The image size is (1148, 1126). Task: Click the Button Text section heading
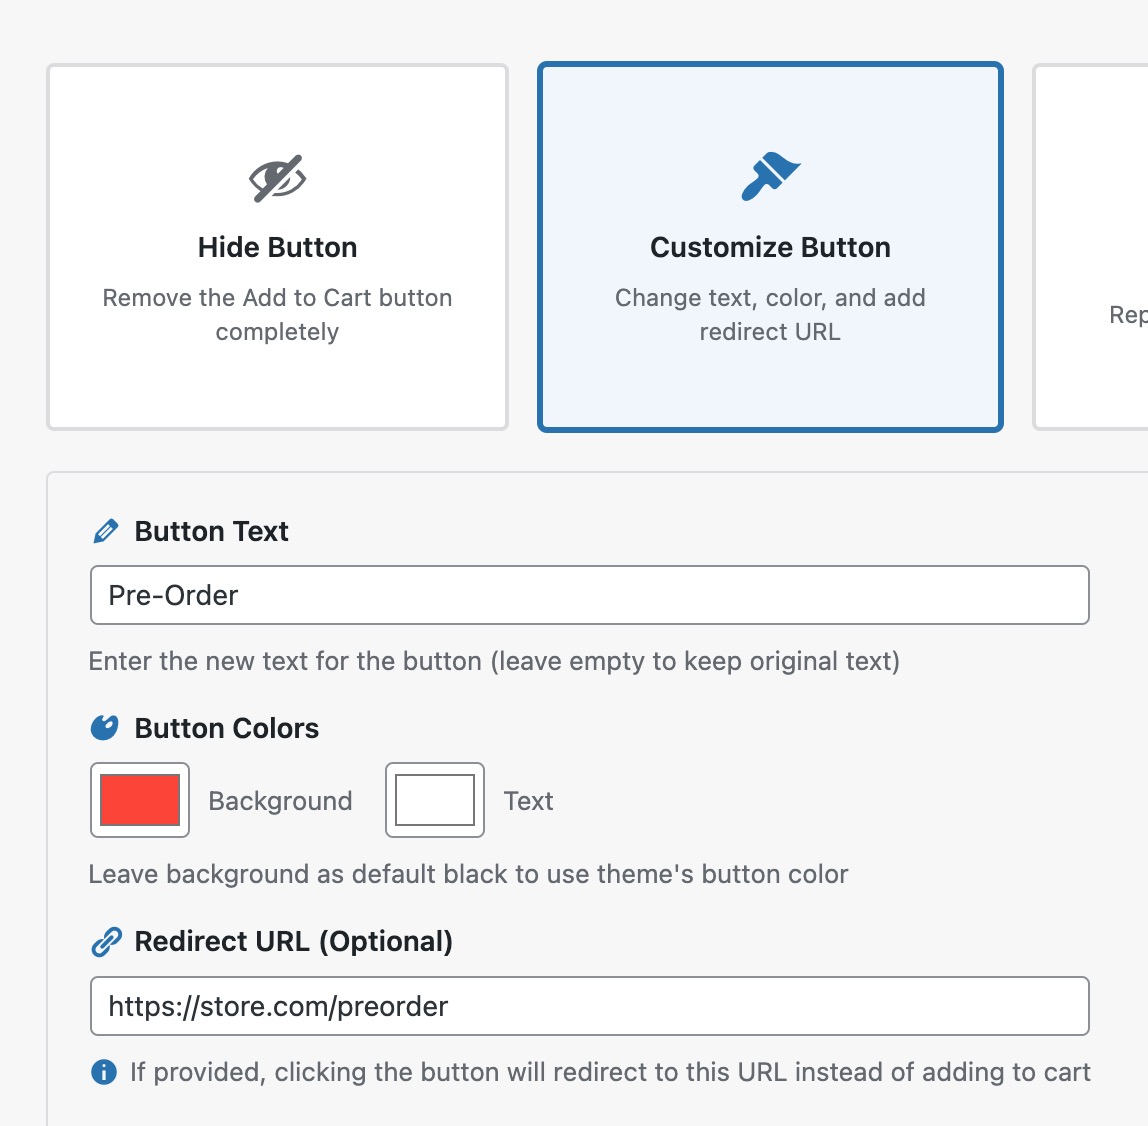[x=211, y=531]
